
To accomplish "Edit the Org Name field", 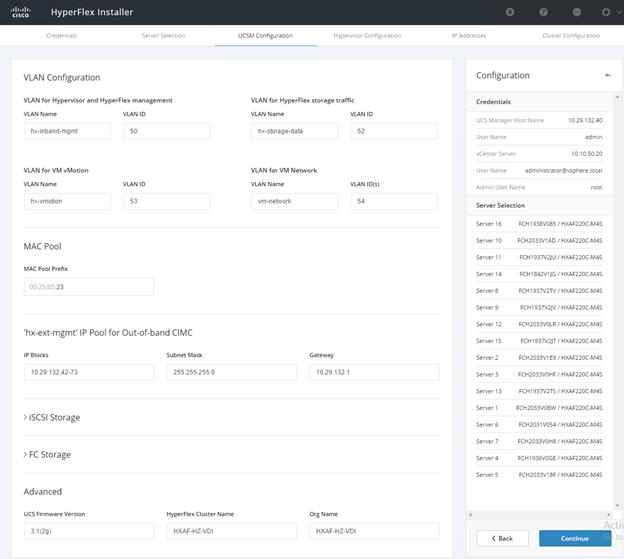I will 374,531.
